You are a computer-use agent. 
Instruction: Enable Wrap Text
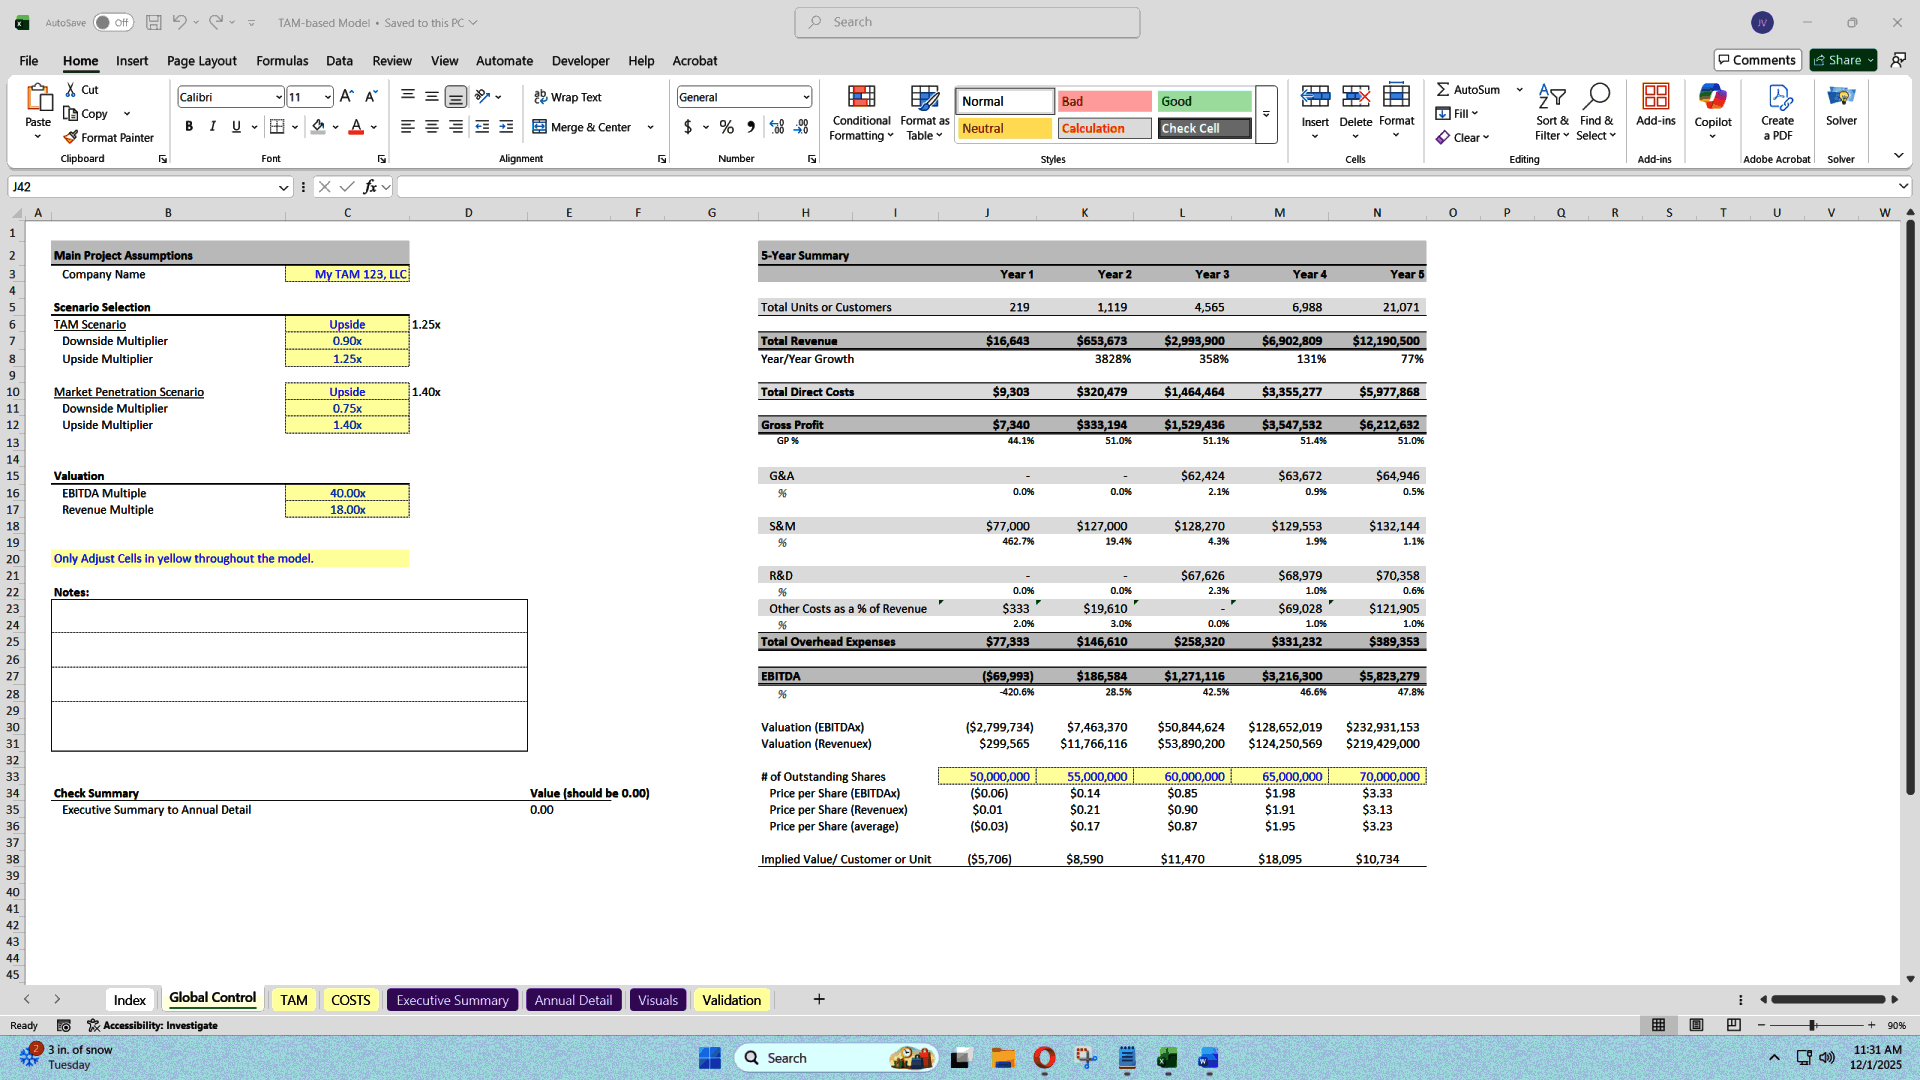tap(567, 96)
